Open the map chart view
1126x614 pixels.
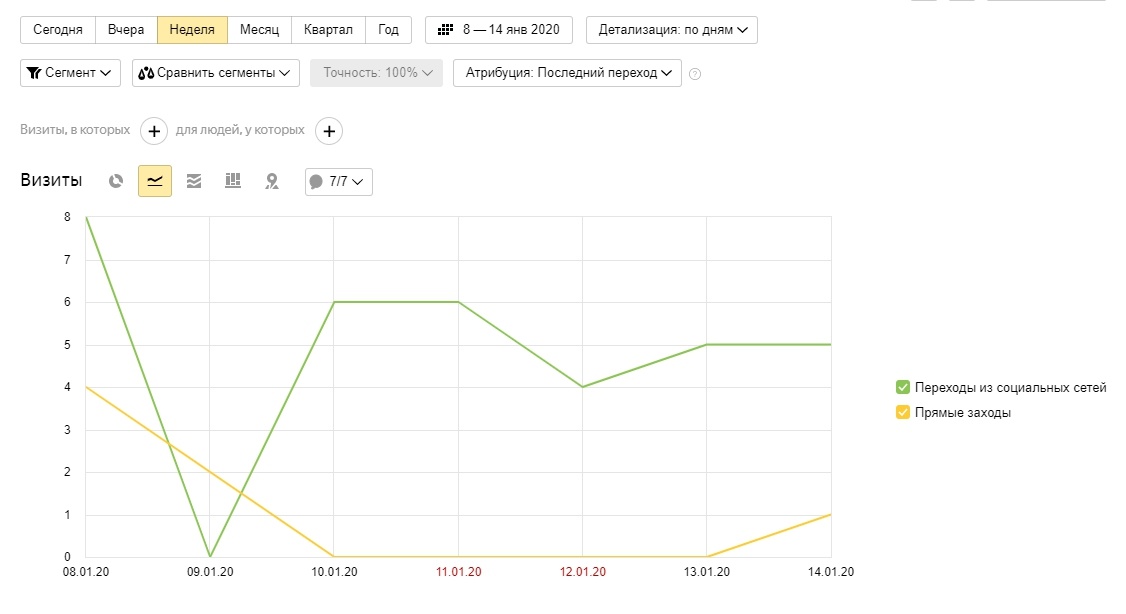271,181
